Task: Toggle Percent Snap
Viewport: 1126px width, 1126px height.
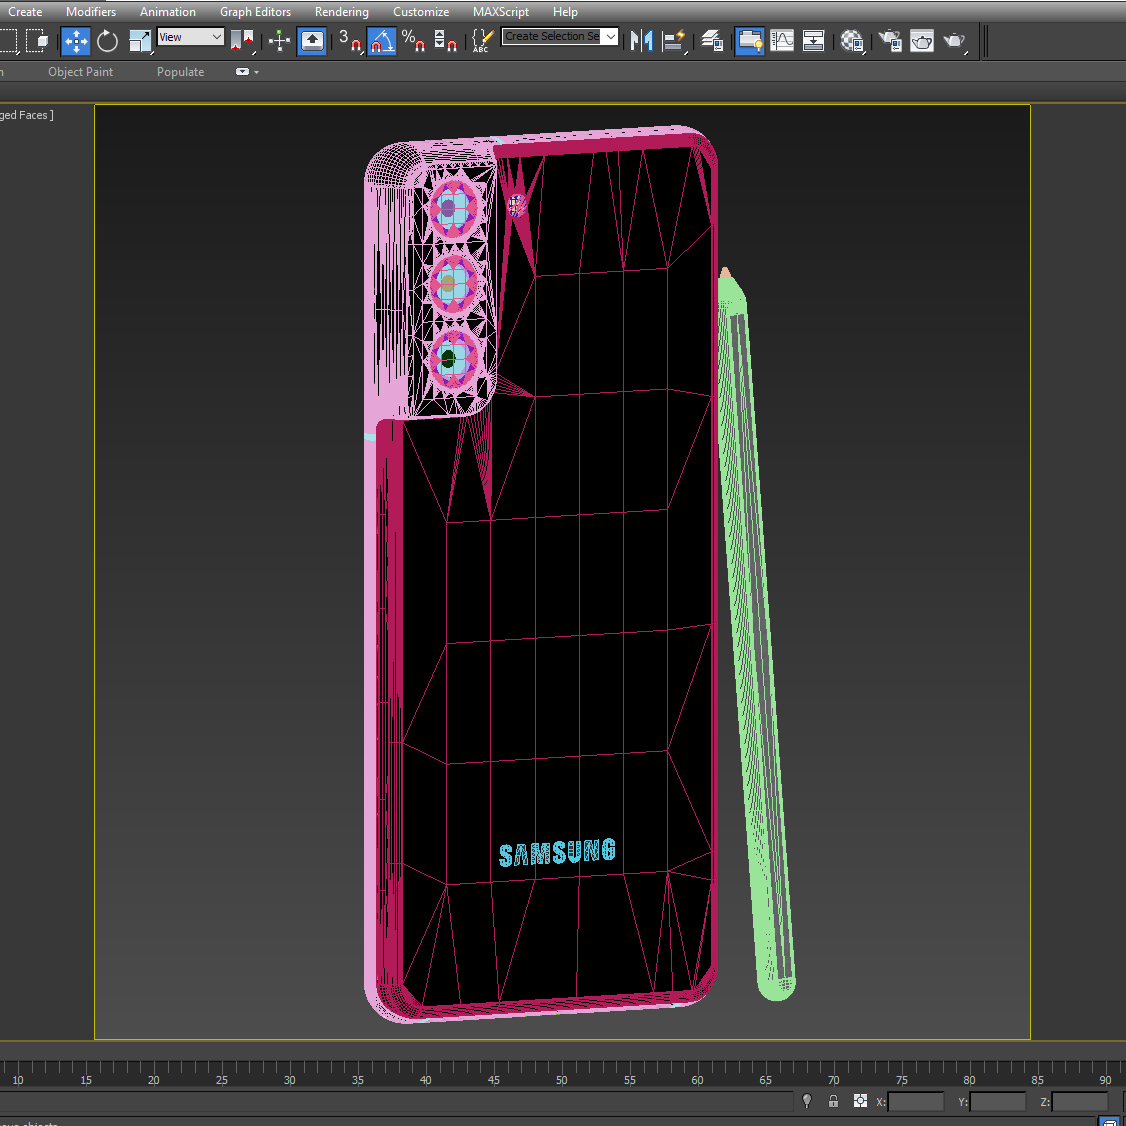Action: click(x=413, y=41)
